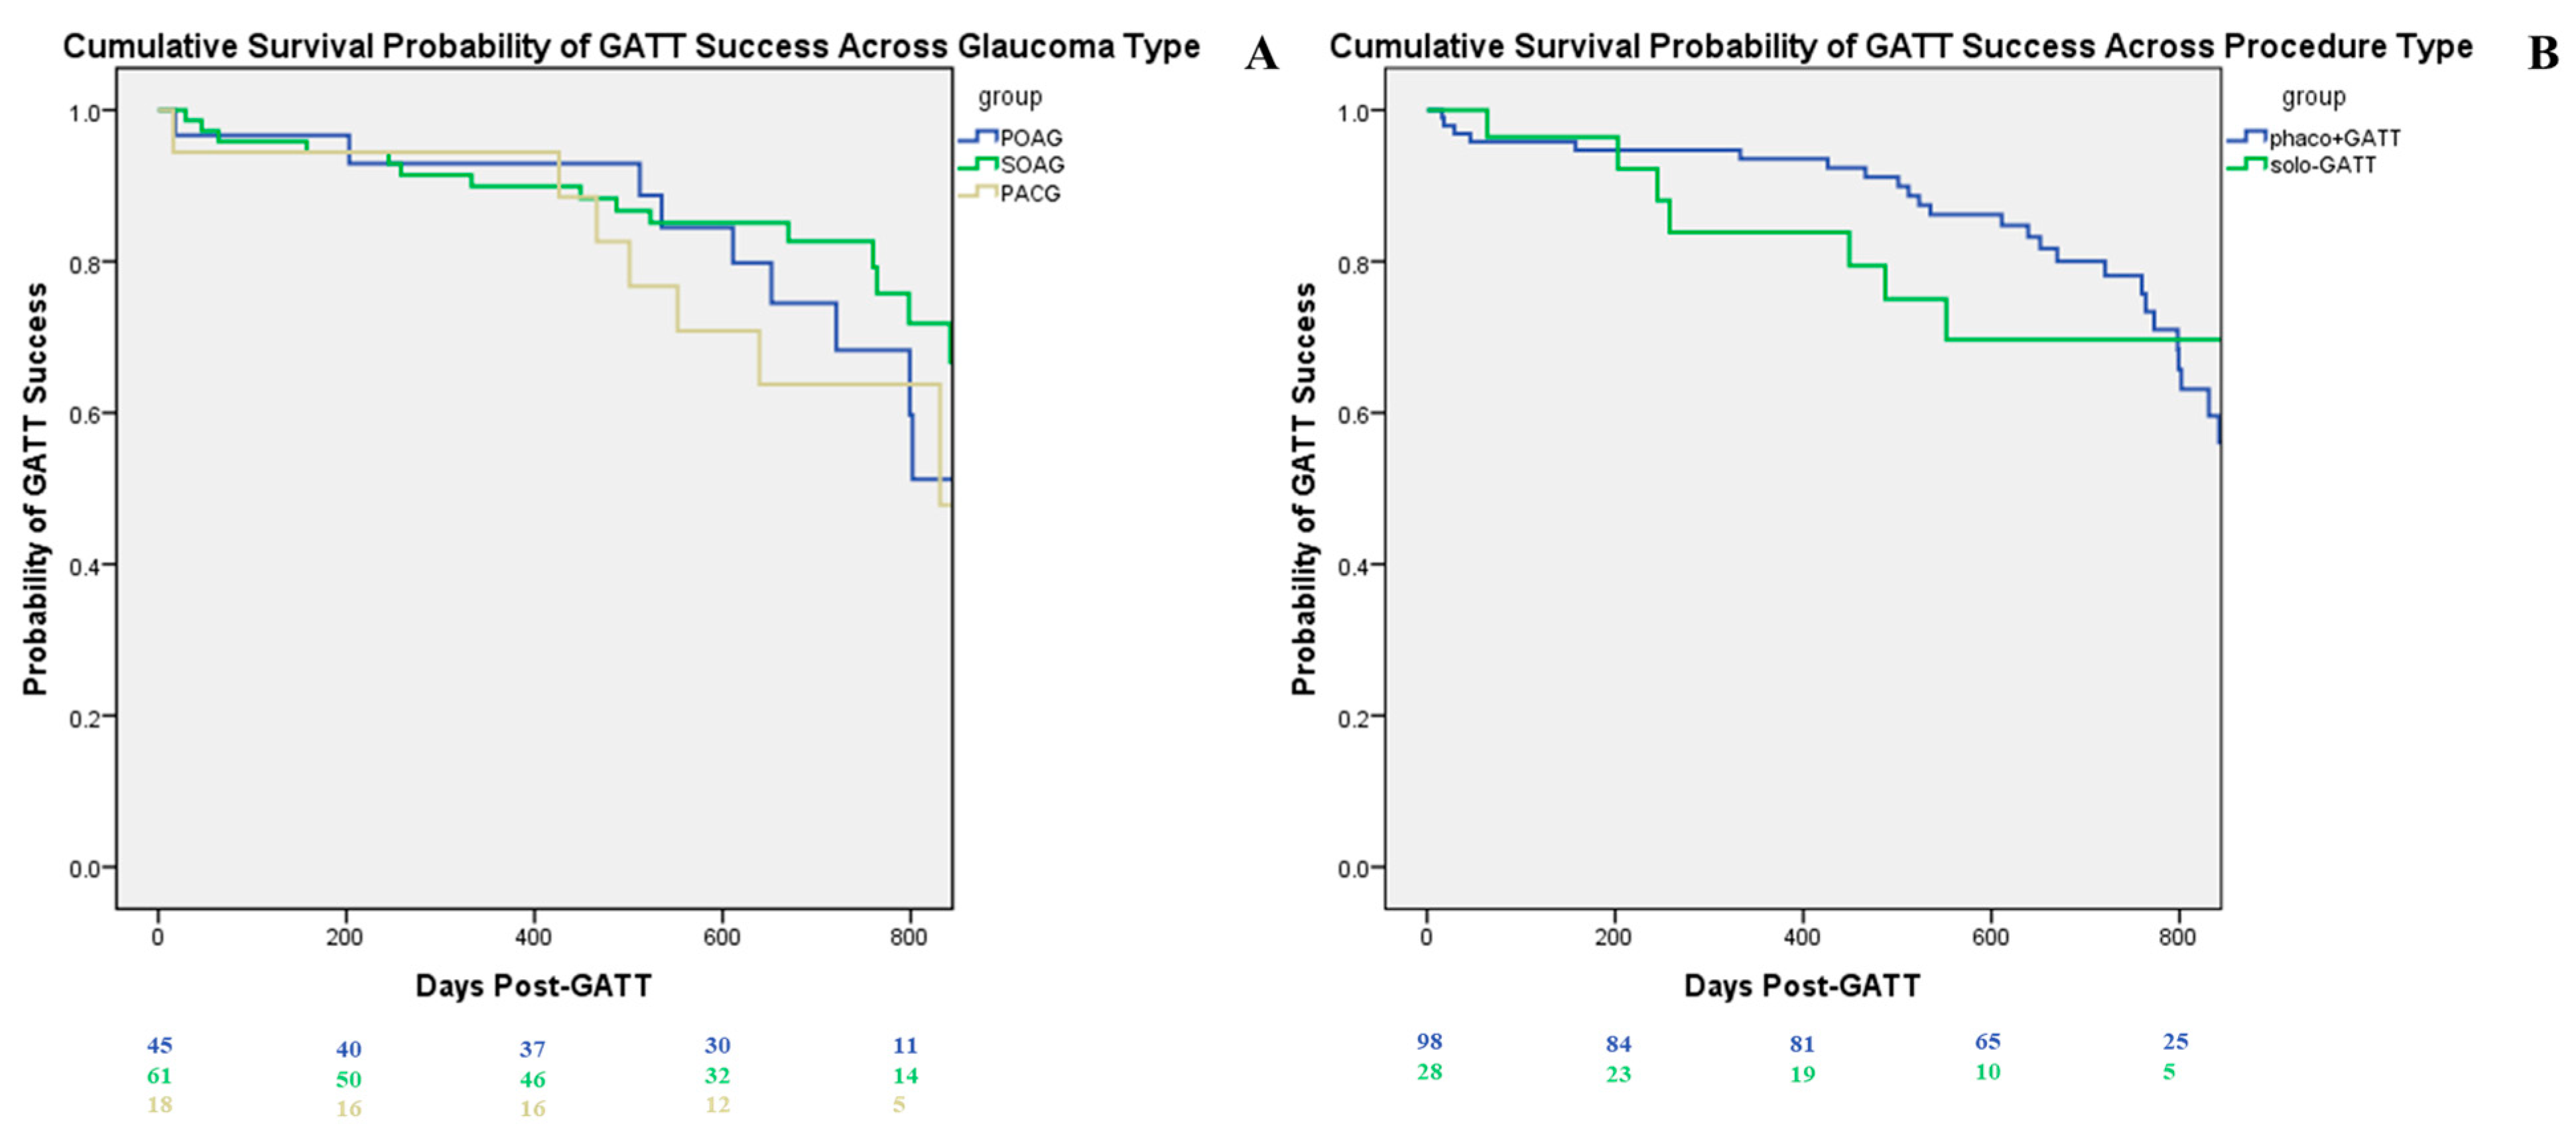Screen dimensions: 2576x1139
Task: Select the PACG legend label text
Action: pyautogui.click(x=1030, y=193)
